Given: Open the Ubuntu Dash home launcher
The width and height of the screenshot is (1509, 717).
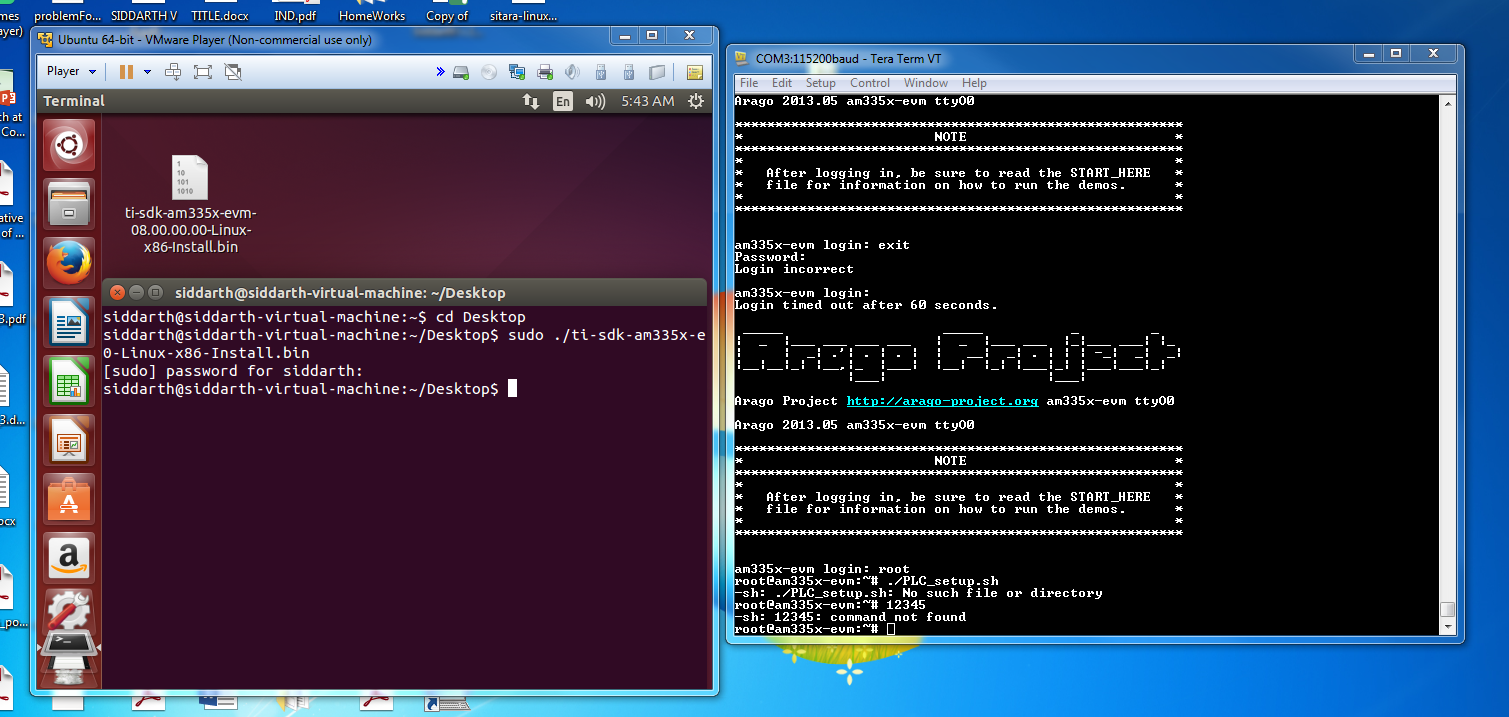Looking at the screenshot, I should [69, 146].
